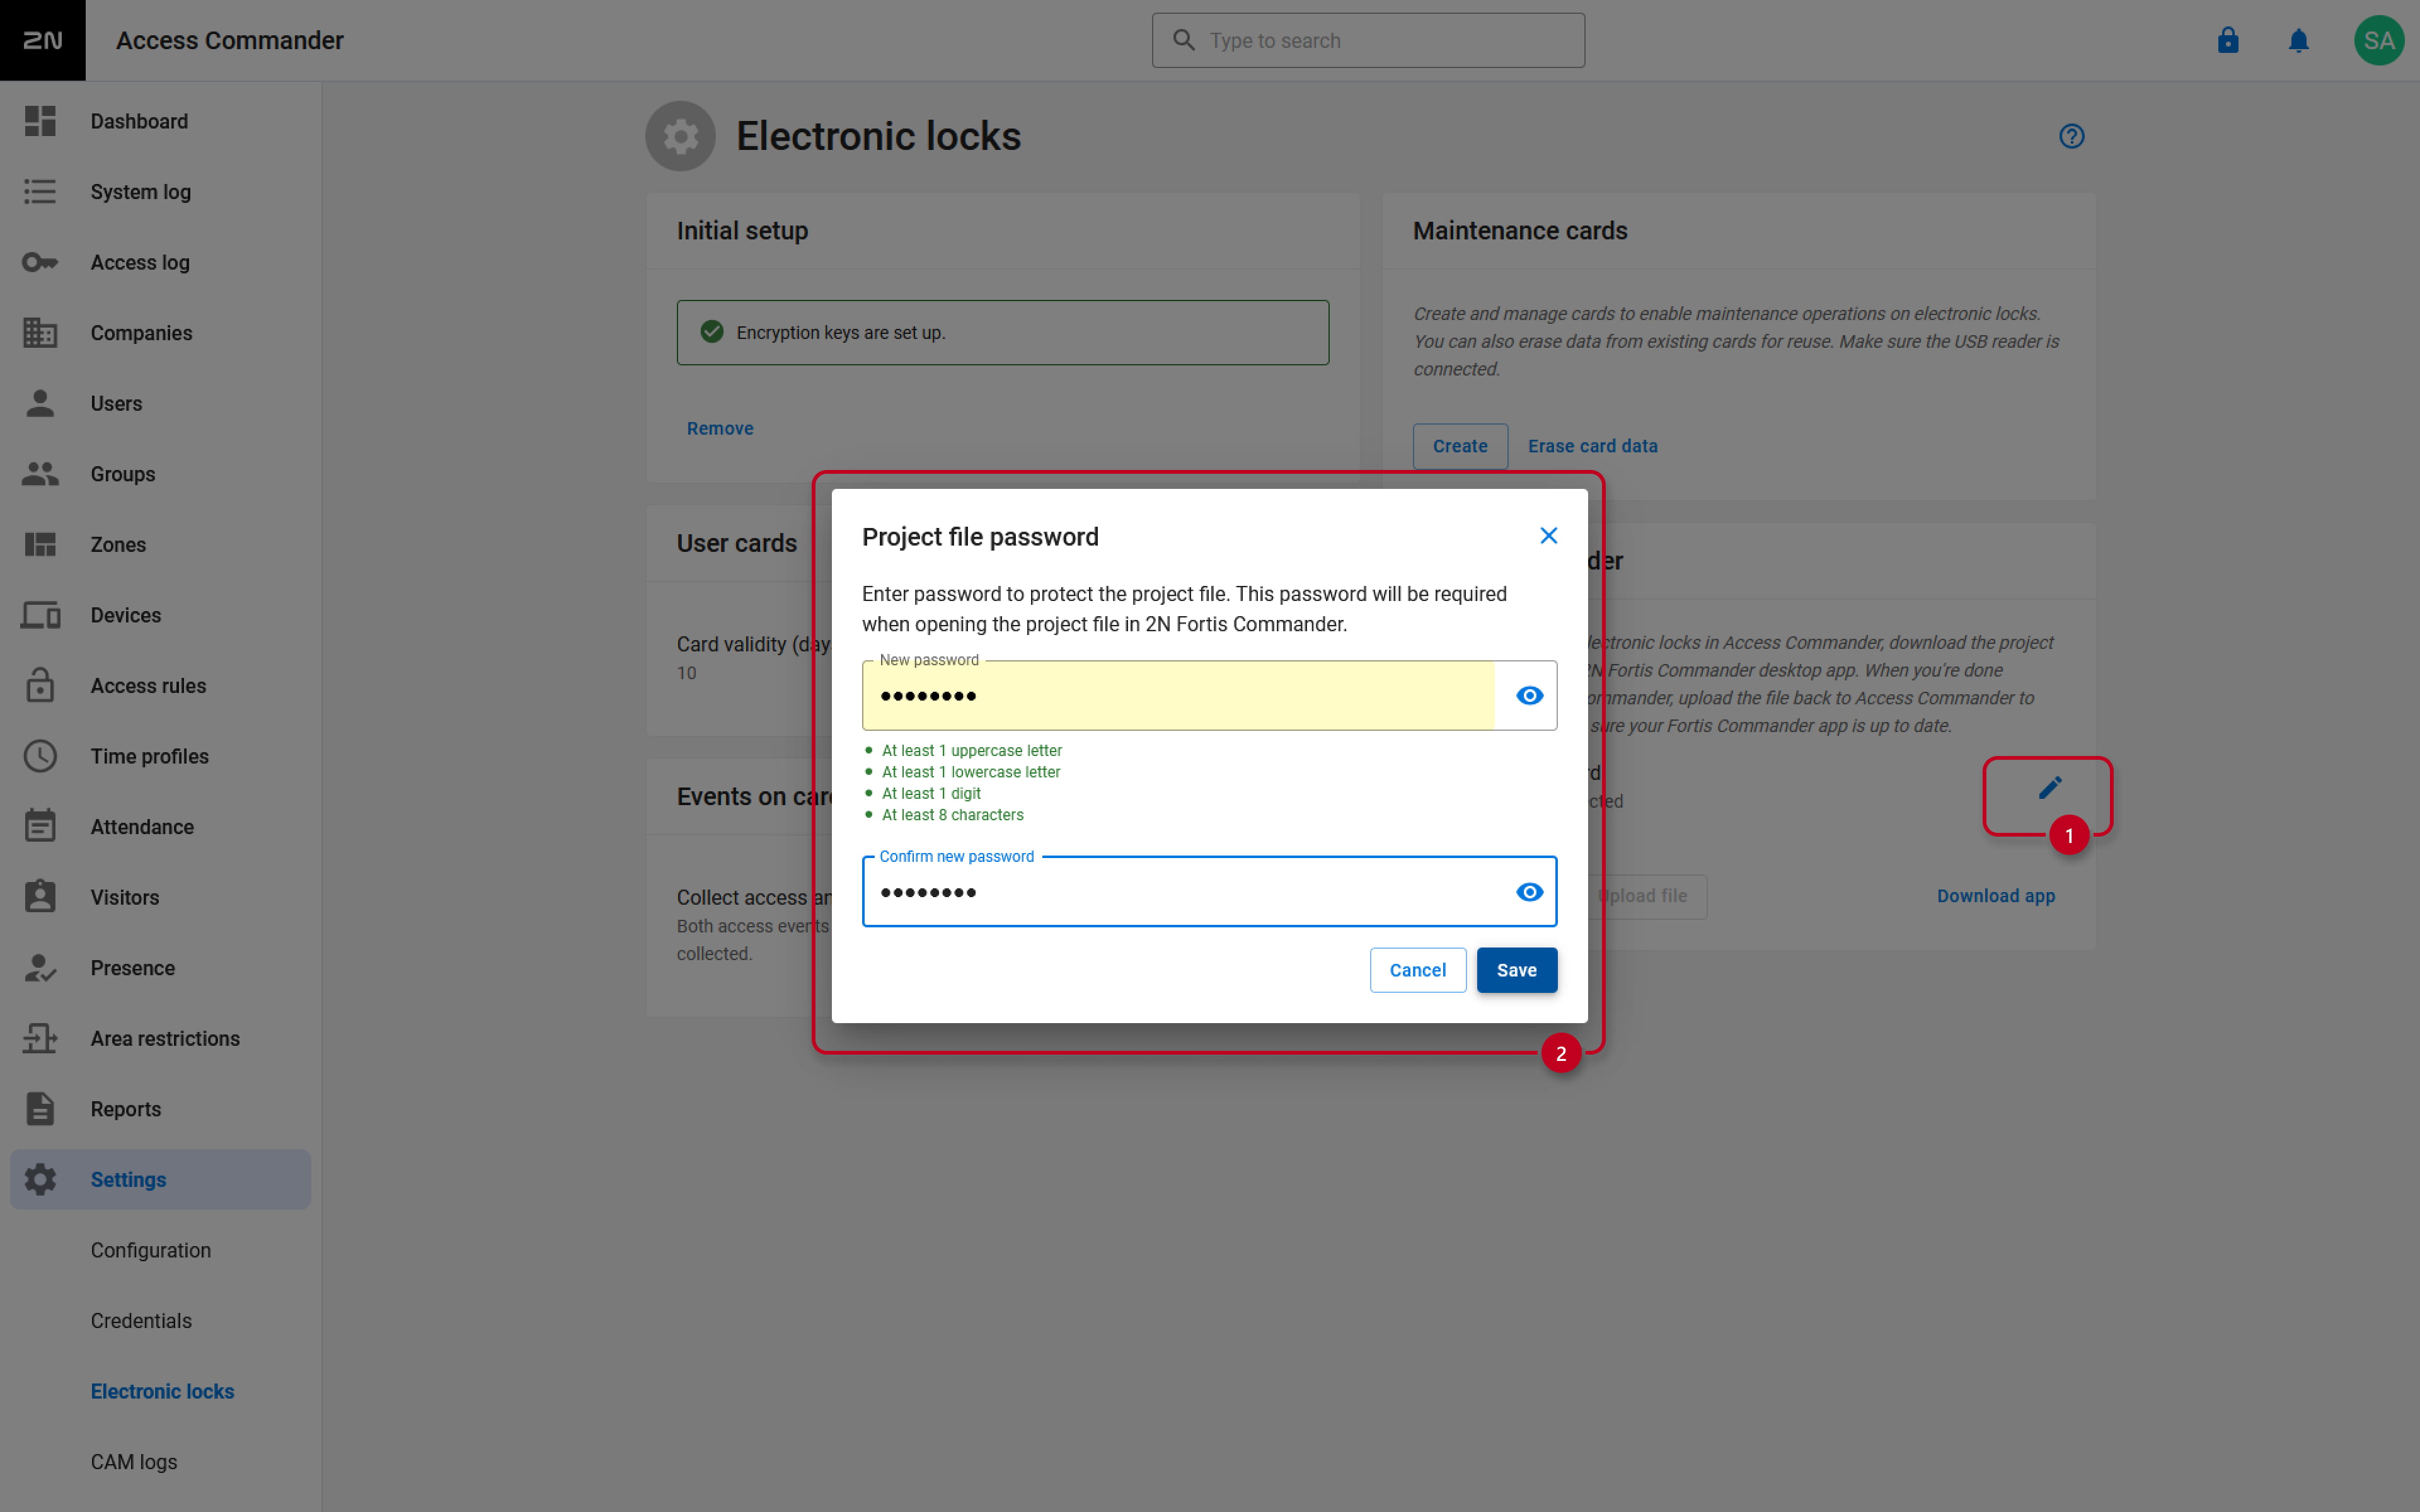
Task: Click the pencil edit password icon
Action: [2050, 788]
